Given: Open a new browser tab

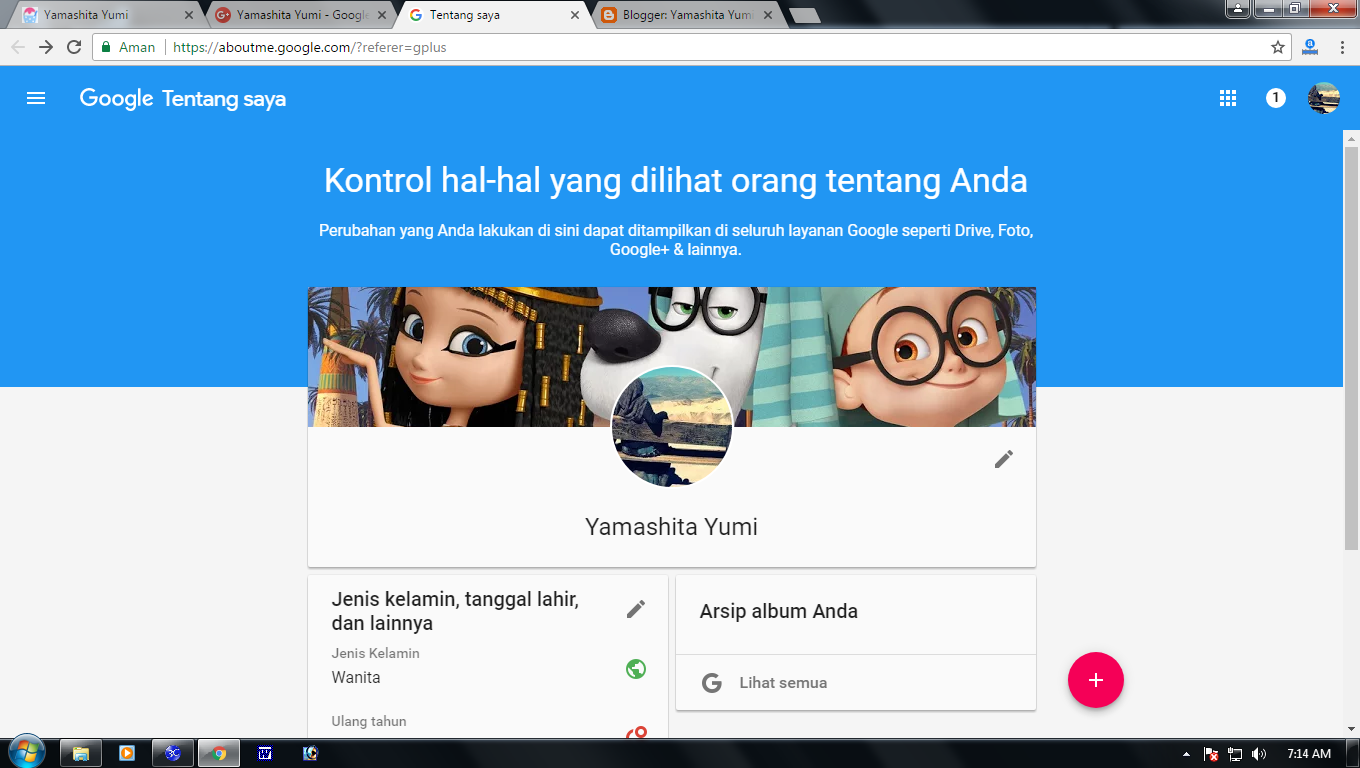Looking at the screenshot, I should [804, 15].
